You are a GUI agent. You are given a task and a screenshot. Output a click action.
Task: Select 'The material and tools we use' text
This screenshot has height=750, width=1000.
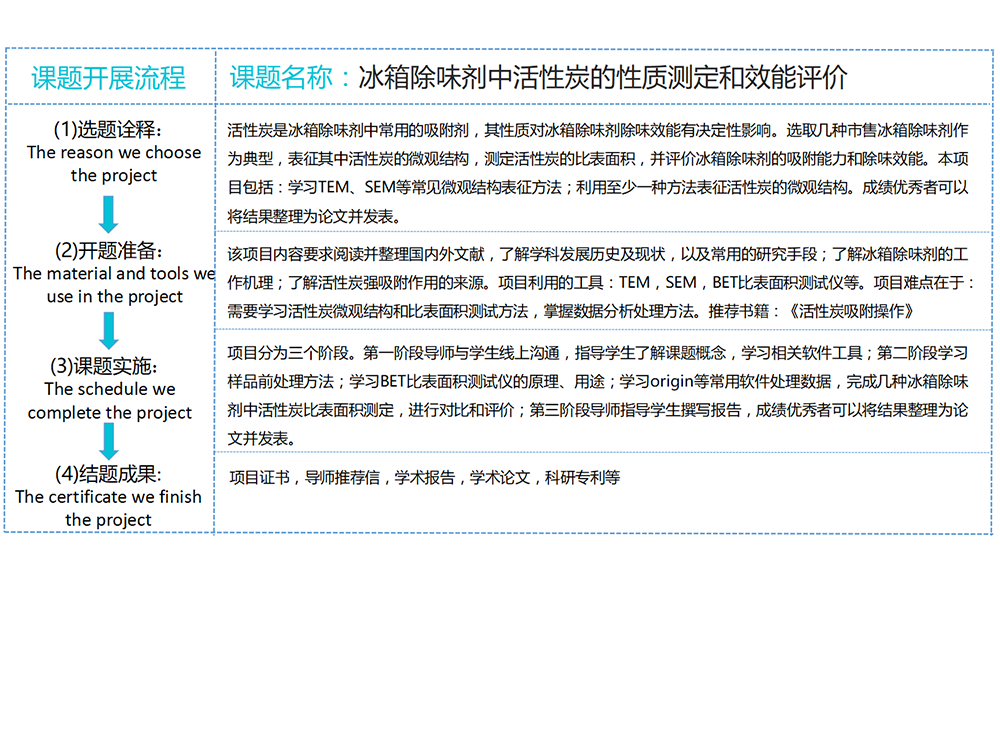(x=113, y=285)
